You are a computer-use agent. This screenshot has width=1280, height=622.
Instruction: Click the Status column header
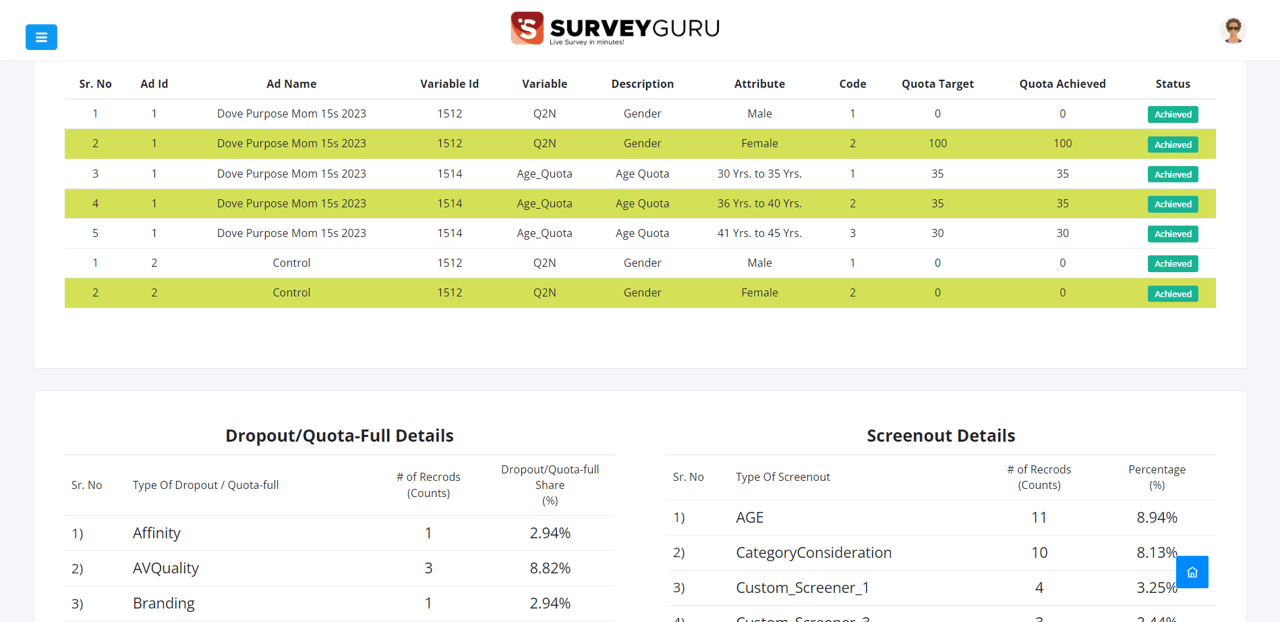(x=1172, y=84)
